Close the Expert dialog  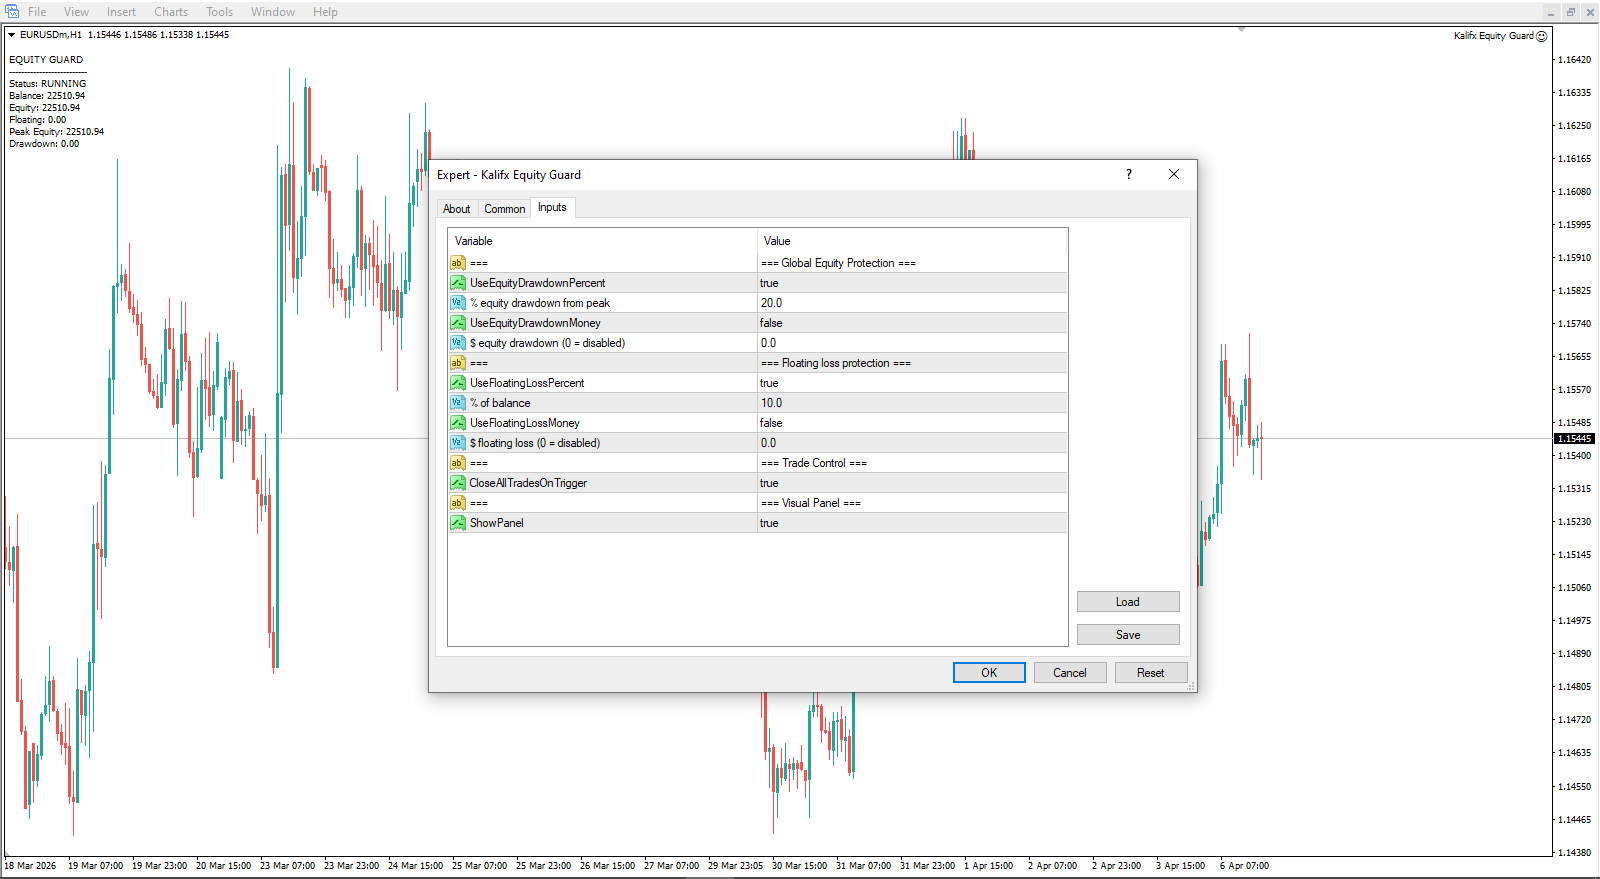pyautogui.click(x=1174, y=174)
